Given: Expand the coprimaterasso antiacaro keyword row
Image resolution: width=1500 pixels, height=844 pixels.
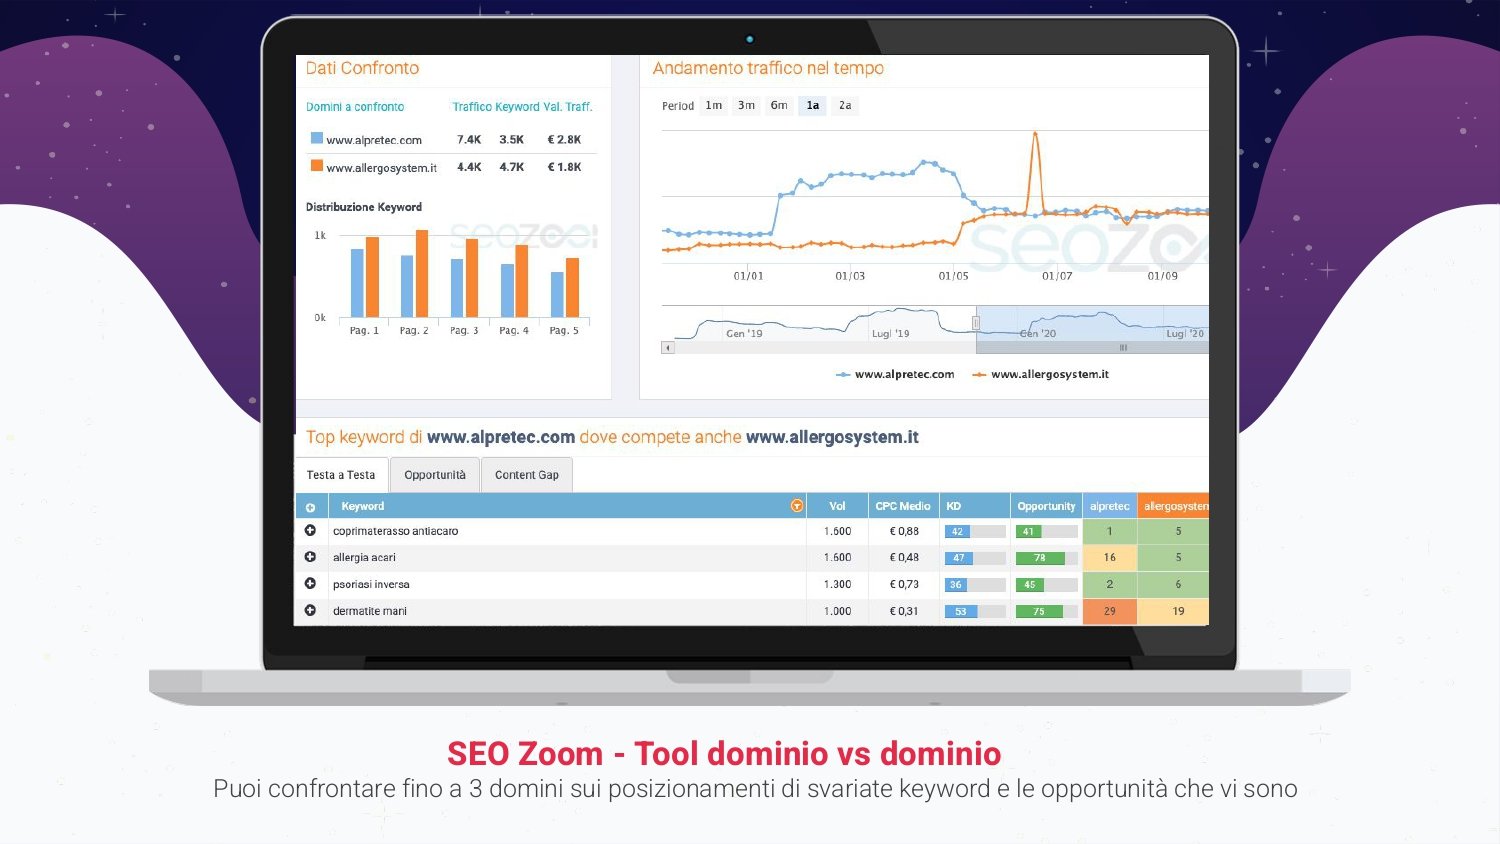Looking at the screenshot, I should [310, 531].
